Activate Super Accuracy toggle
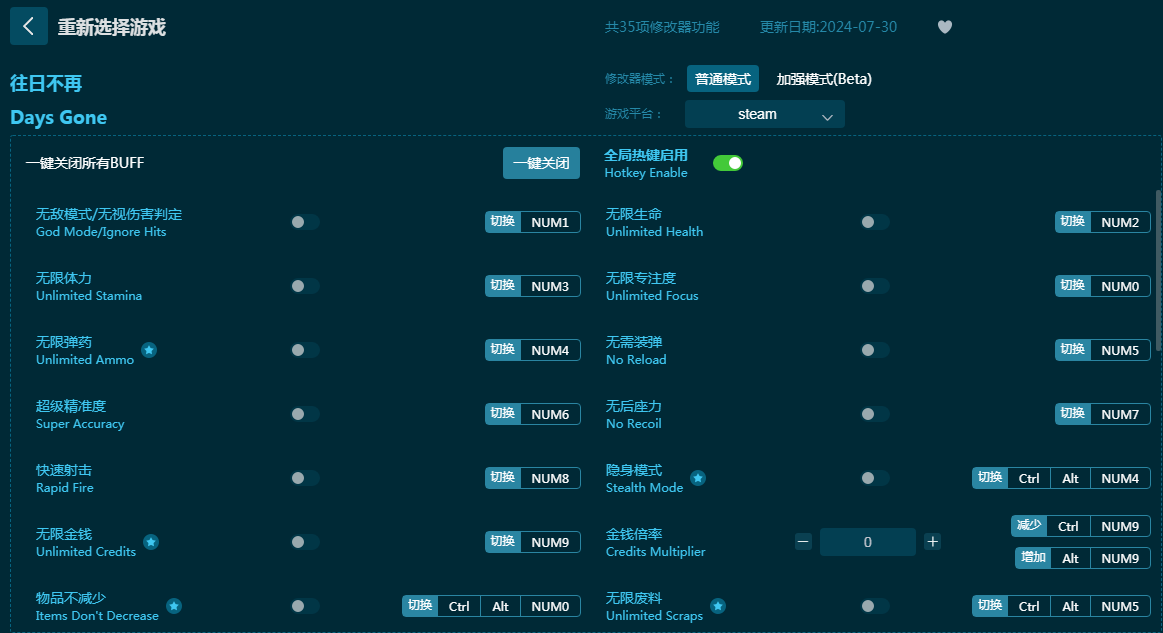1163x633 pixels. [305, 414]
